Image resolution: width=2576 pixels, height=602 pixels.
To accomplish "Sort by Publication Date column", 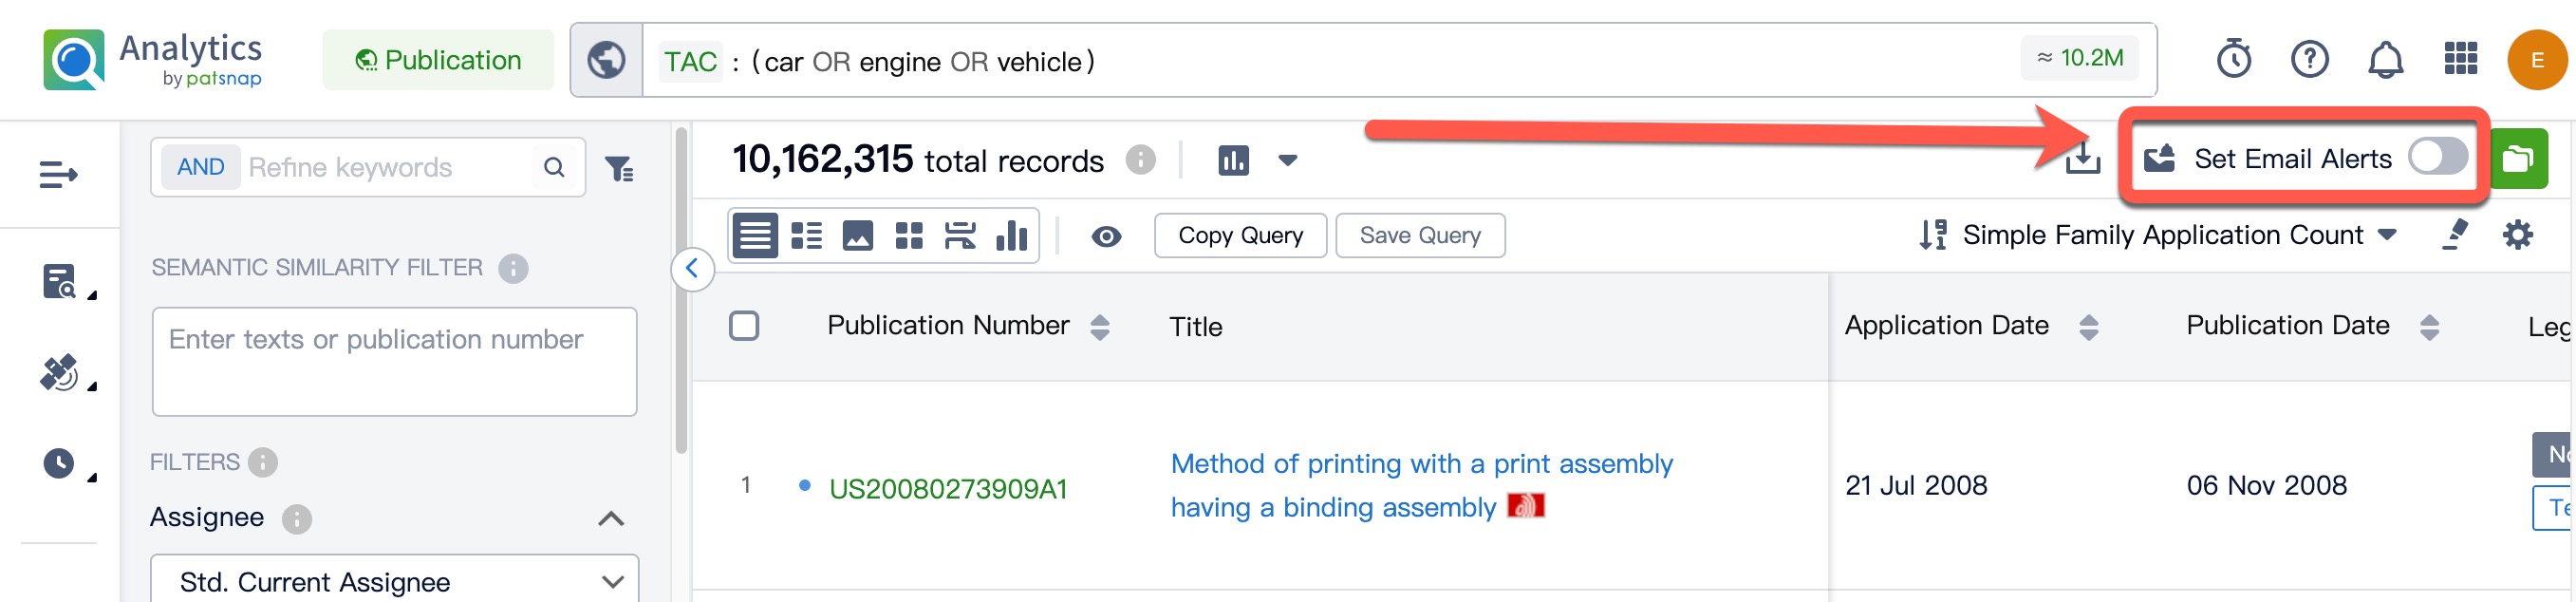I will (x=2429, y=327).
